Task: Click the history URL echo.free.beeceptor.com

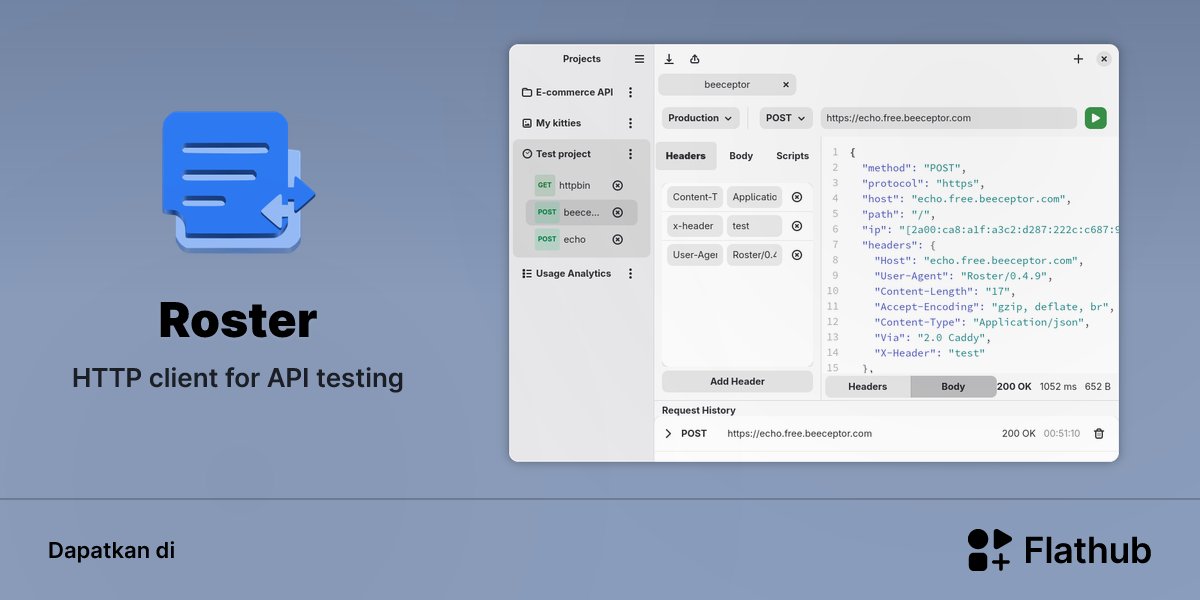Action: pyautogui.click(x=800, y=433)
